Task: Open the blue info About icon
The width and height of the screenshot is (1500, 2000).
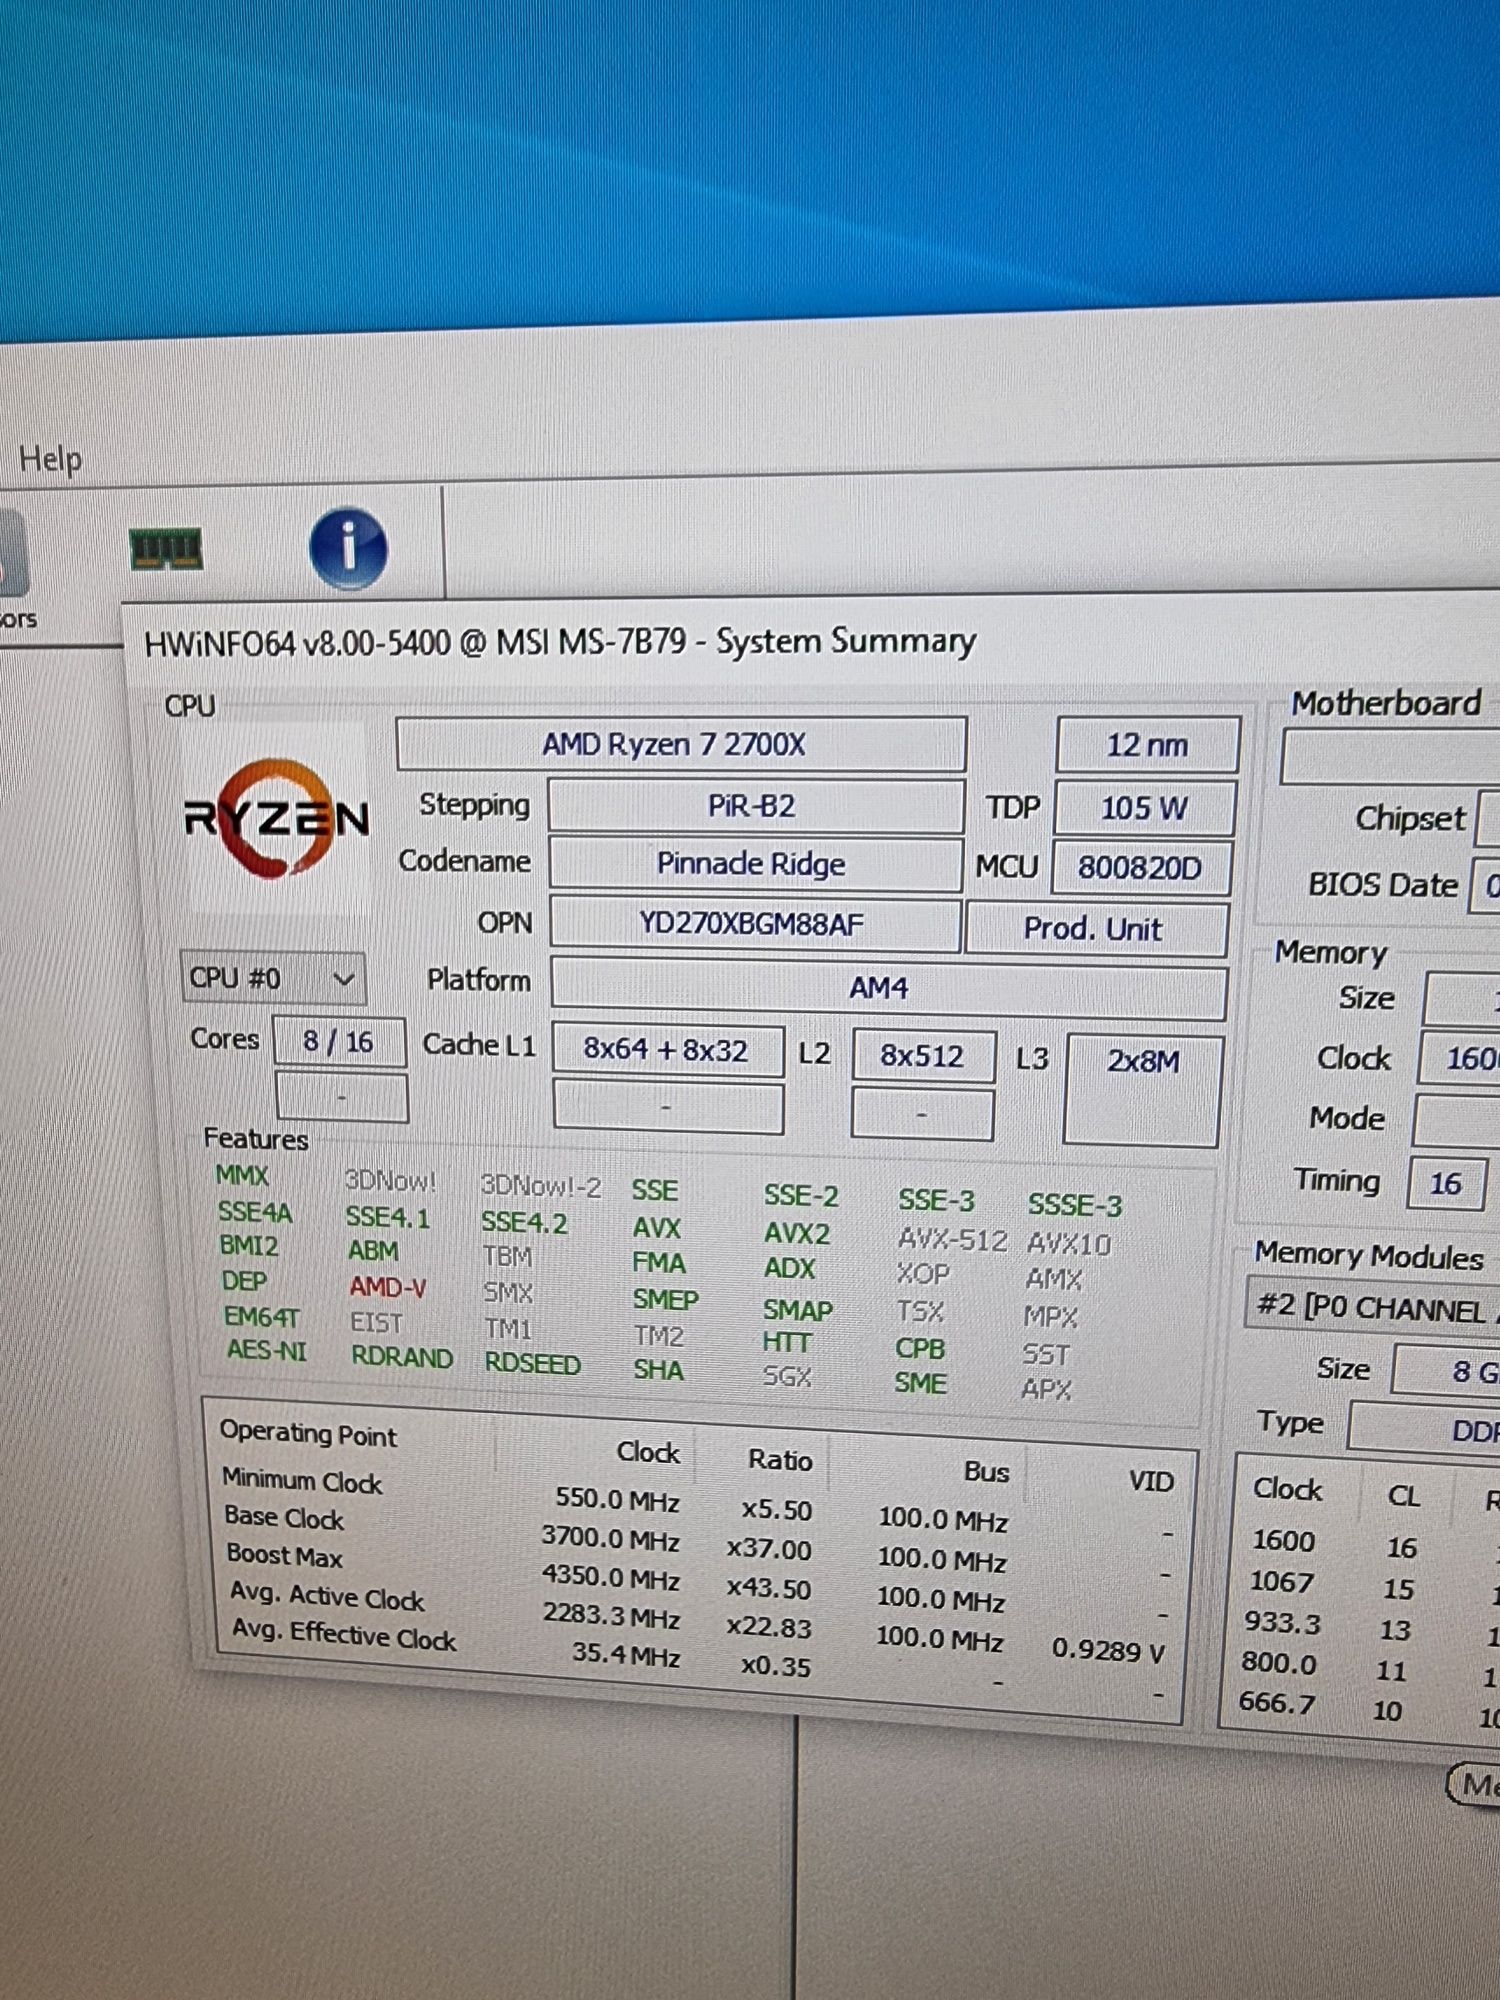Action: (348, 548)
